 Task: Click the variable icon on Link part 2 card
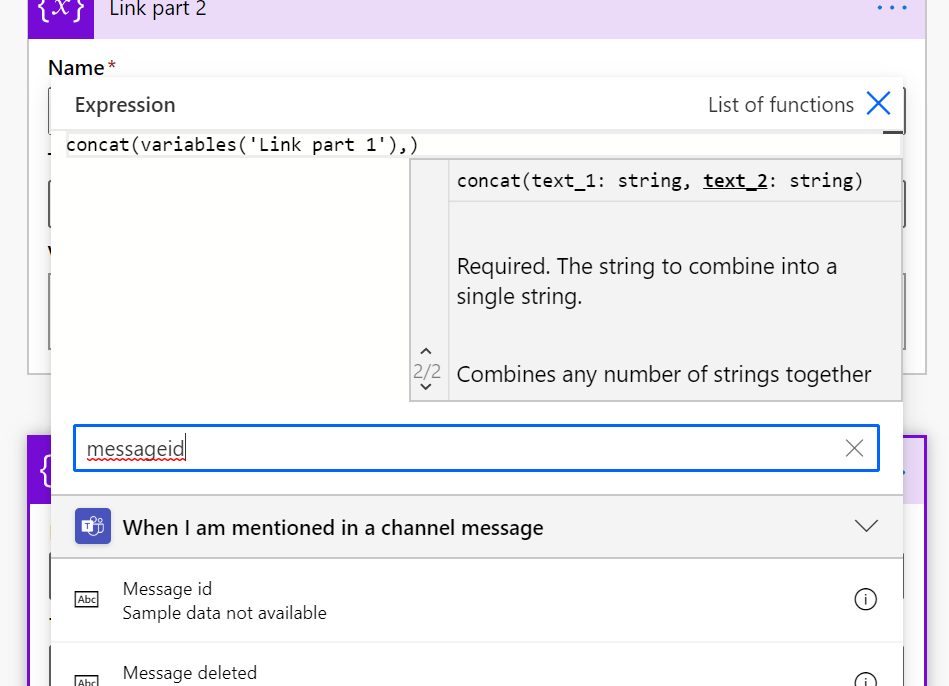(61, 12)
